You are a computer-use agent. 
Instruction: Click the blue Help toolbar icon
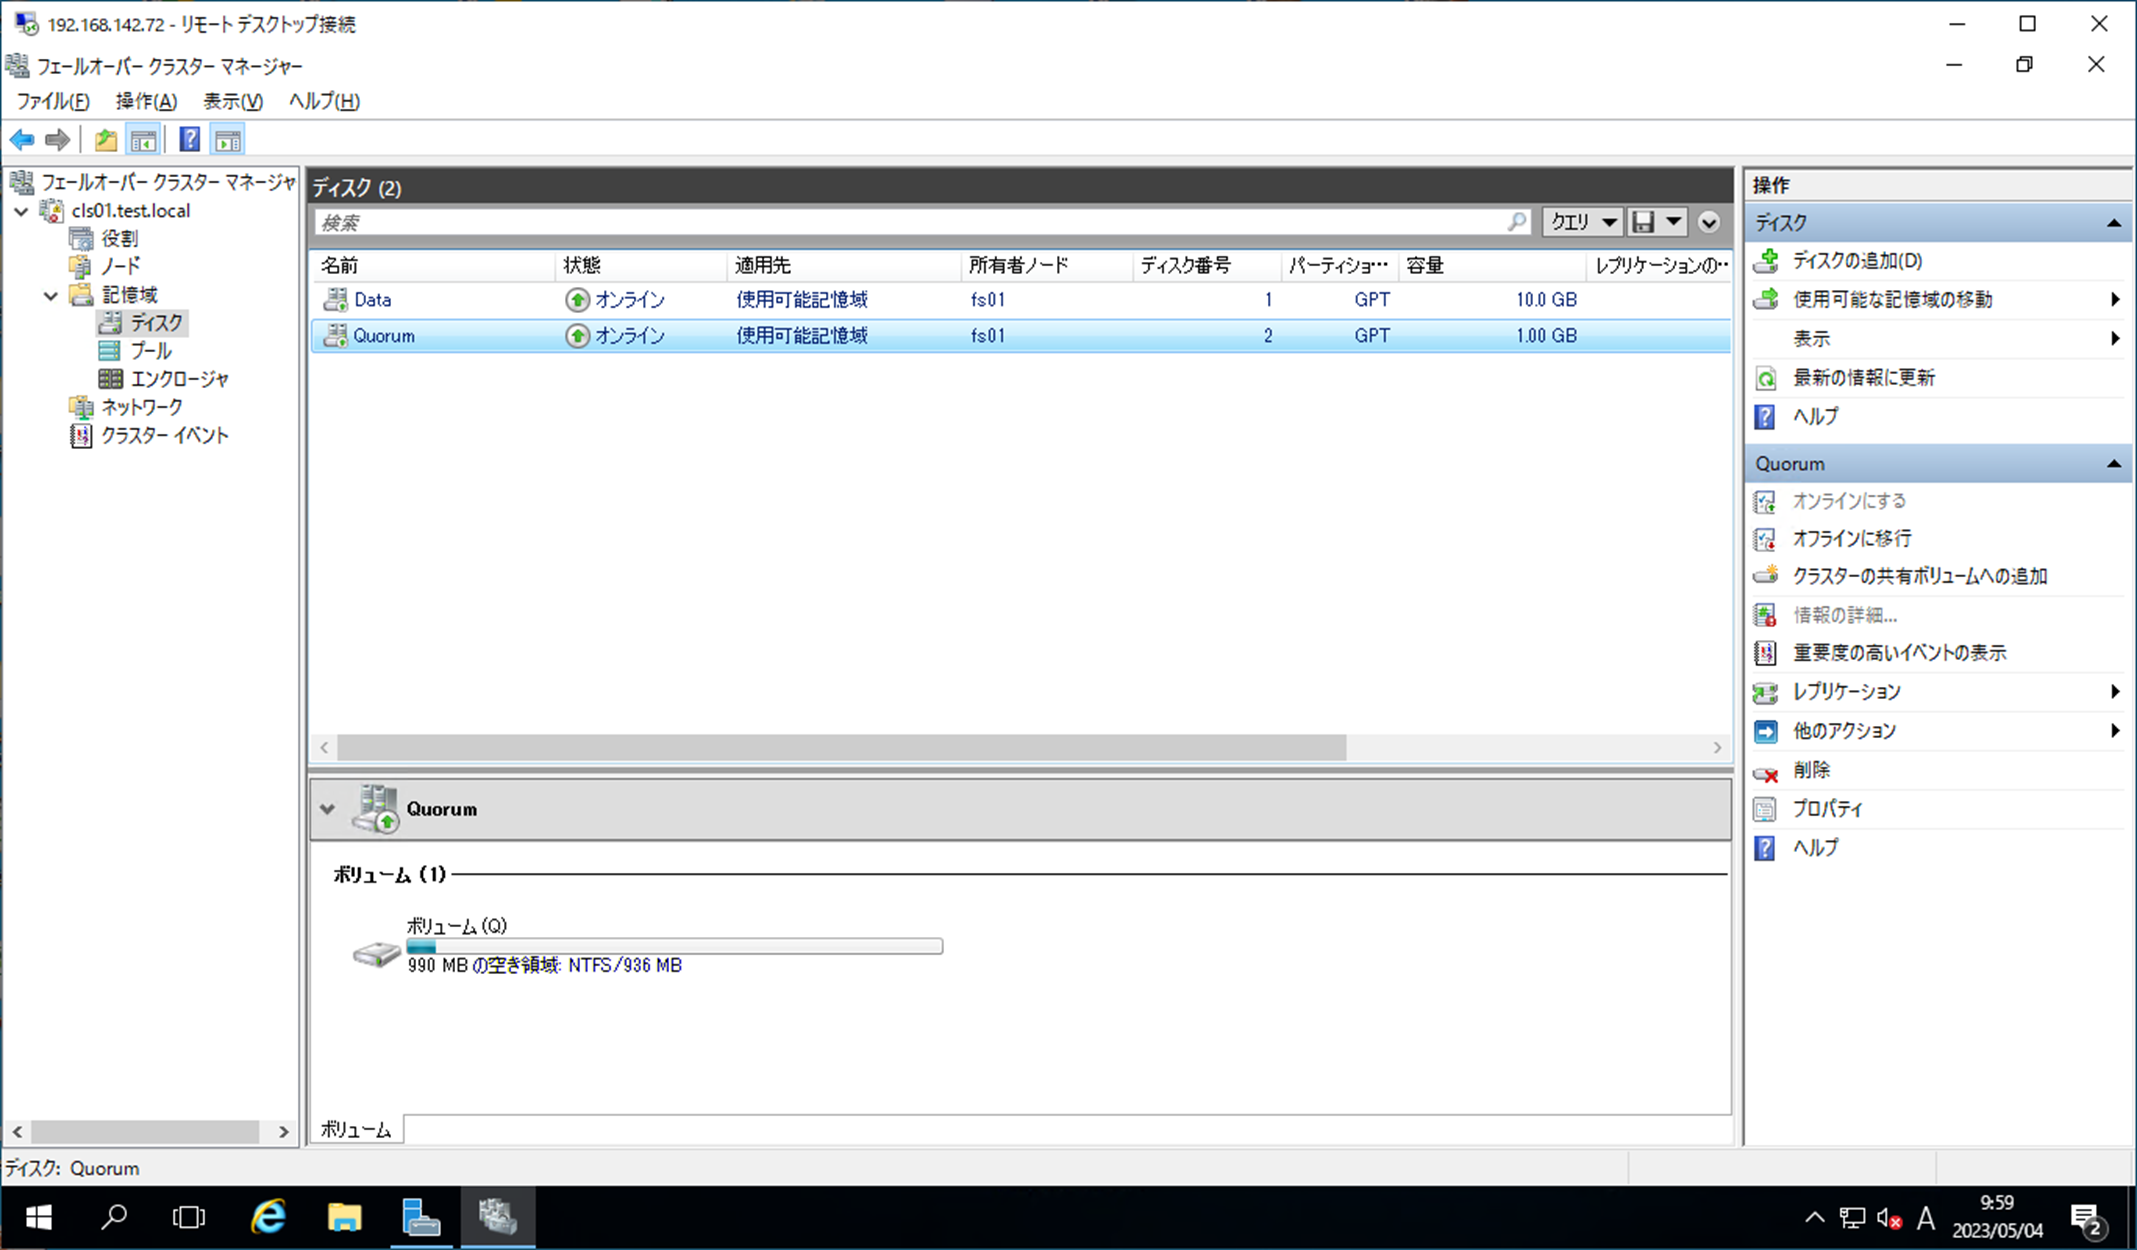click(189, 140)
